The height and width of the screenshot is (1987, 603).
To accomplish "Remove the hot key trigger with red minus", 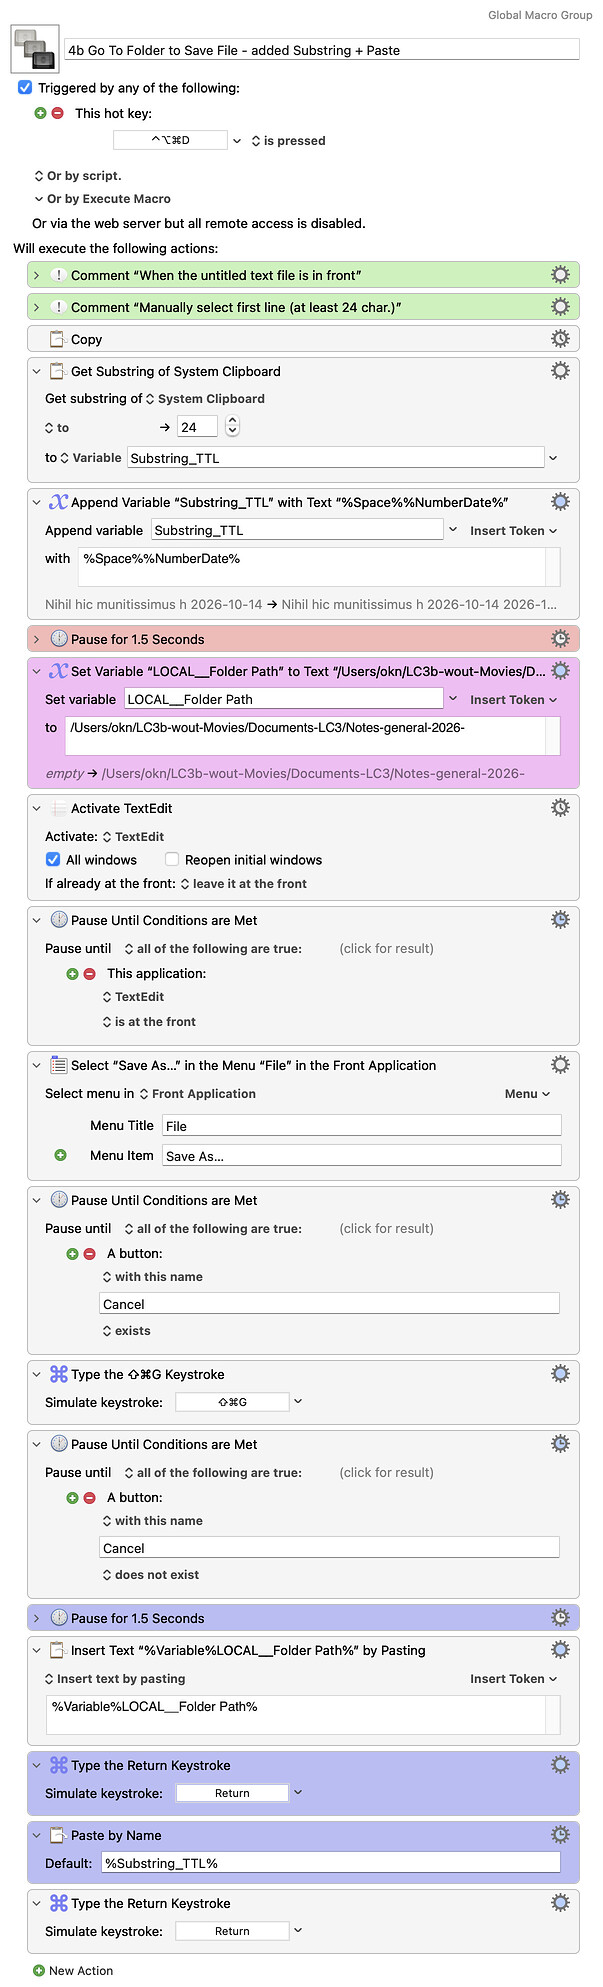I will click(x=57, y=113).
